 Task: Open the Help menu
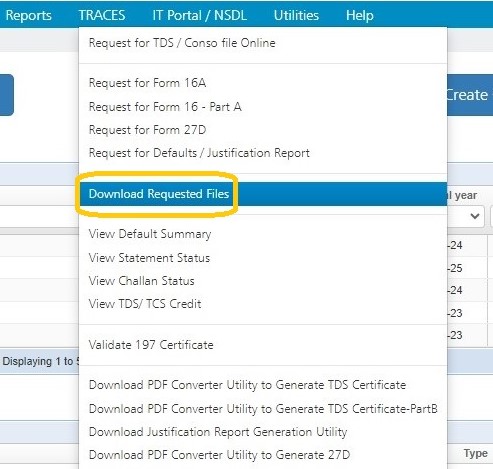pyautogui.click(x=360, y=15)
